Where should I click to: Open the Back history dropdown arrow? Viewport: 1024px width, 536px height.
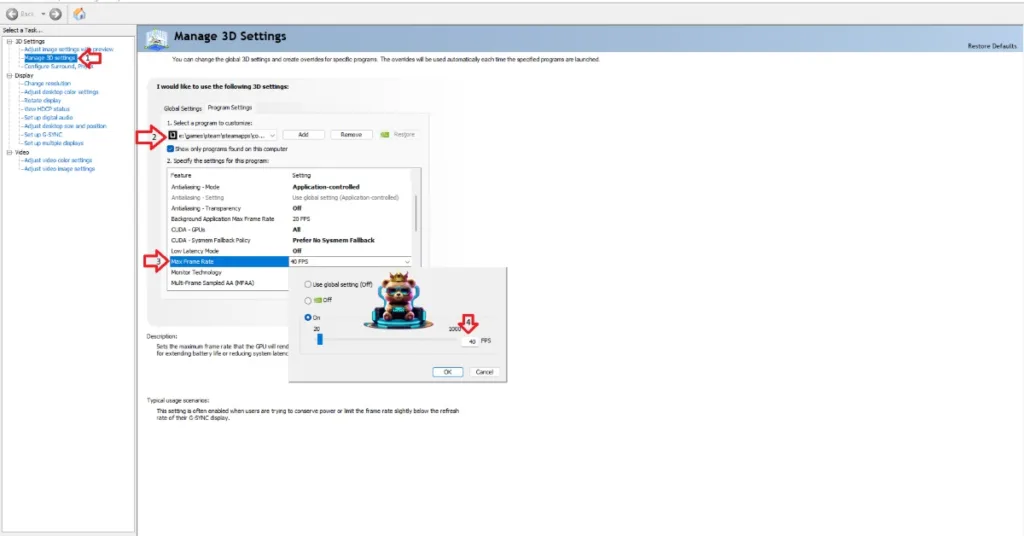(x=41, y=14)
